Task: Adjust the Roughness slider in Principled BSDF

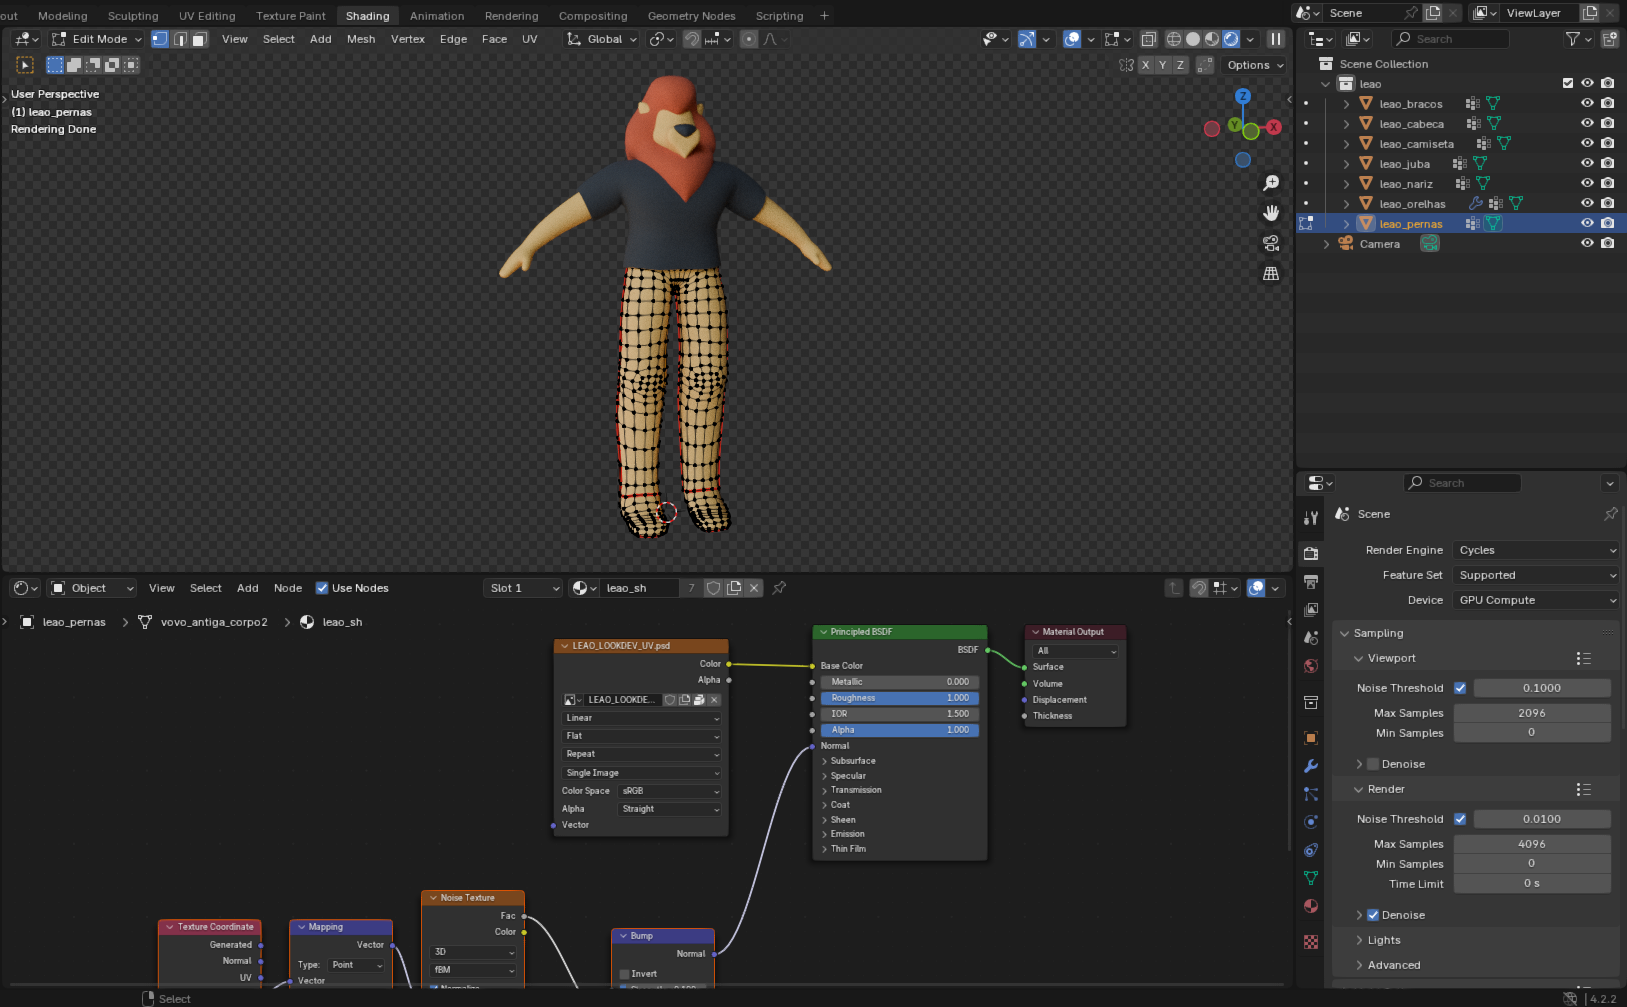Action: click(899, 698)
